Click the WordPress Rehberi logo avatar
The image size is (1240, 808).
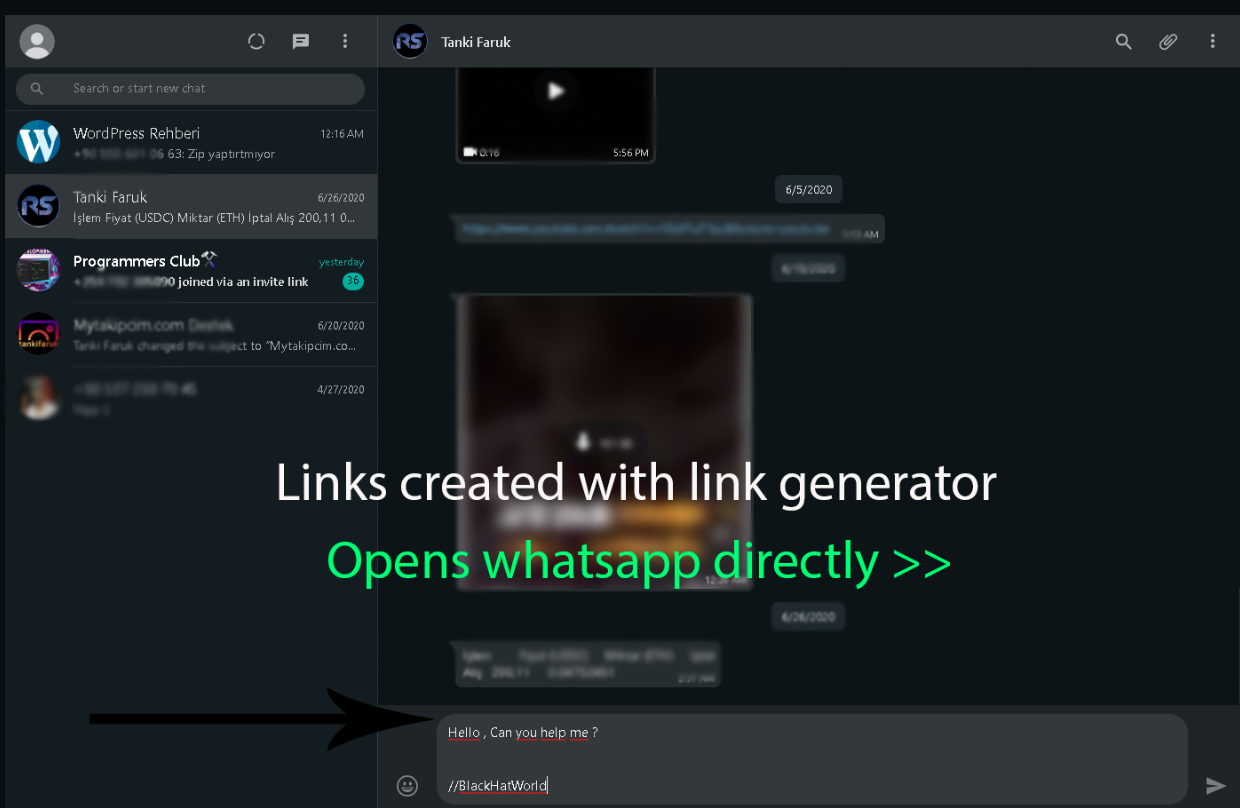[x=39, y=143]
